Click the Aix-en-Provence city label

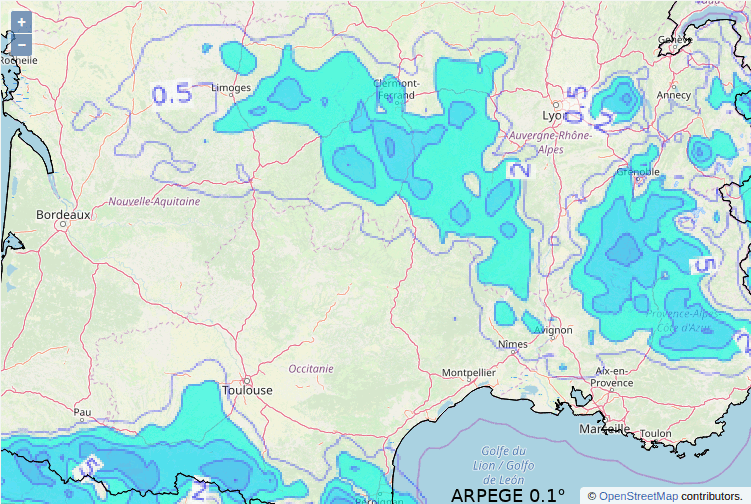tap(611, 376)
